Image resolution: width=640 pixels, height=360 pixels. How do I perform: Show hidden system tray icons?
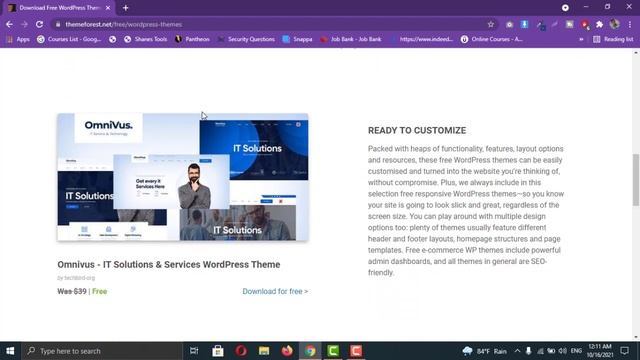pos(517,351)
